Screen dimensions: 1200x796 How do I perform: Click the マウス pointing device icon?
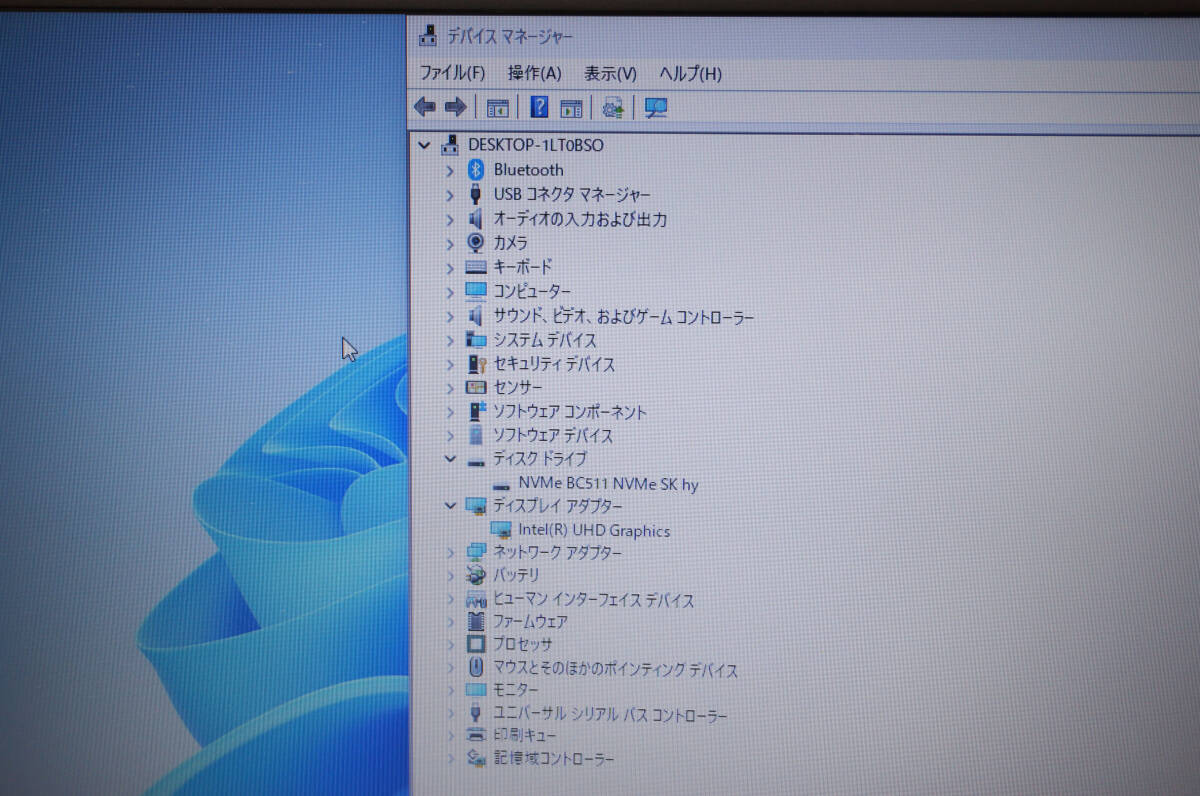476,668
